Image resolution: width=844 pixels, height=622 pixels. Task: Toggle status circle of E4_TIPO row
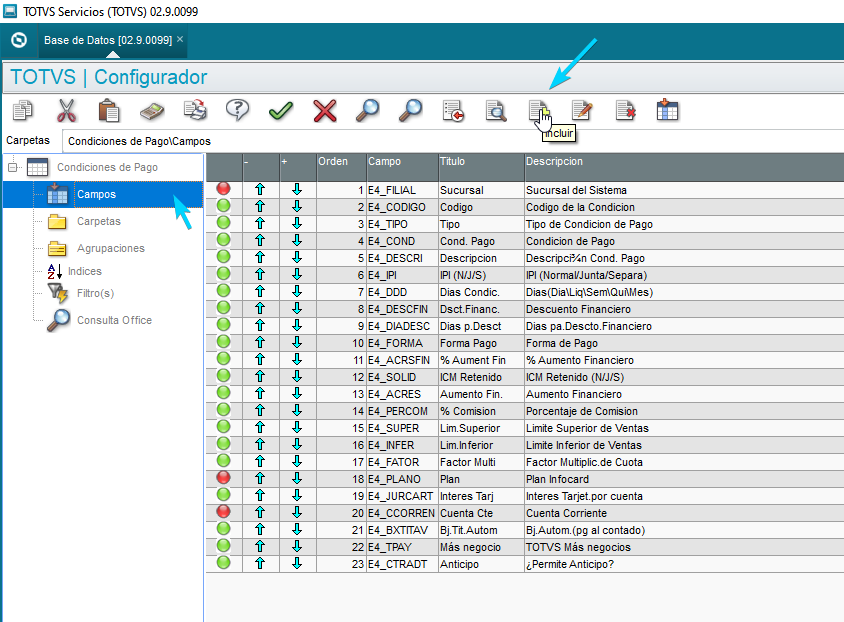click(223, 223)
